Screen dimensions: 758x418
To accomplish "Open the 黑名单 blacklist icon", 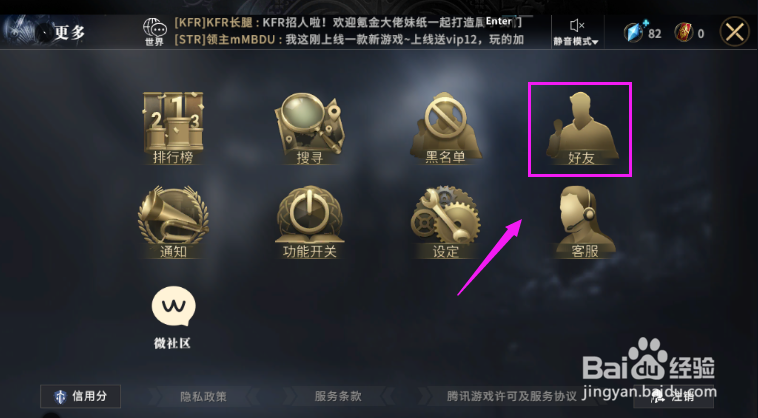I will coord(445,128).
